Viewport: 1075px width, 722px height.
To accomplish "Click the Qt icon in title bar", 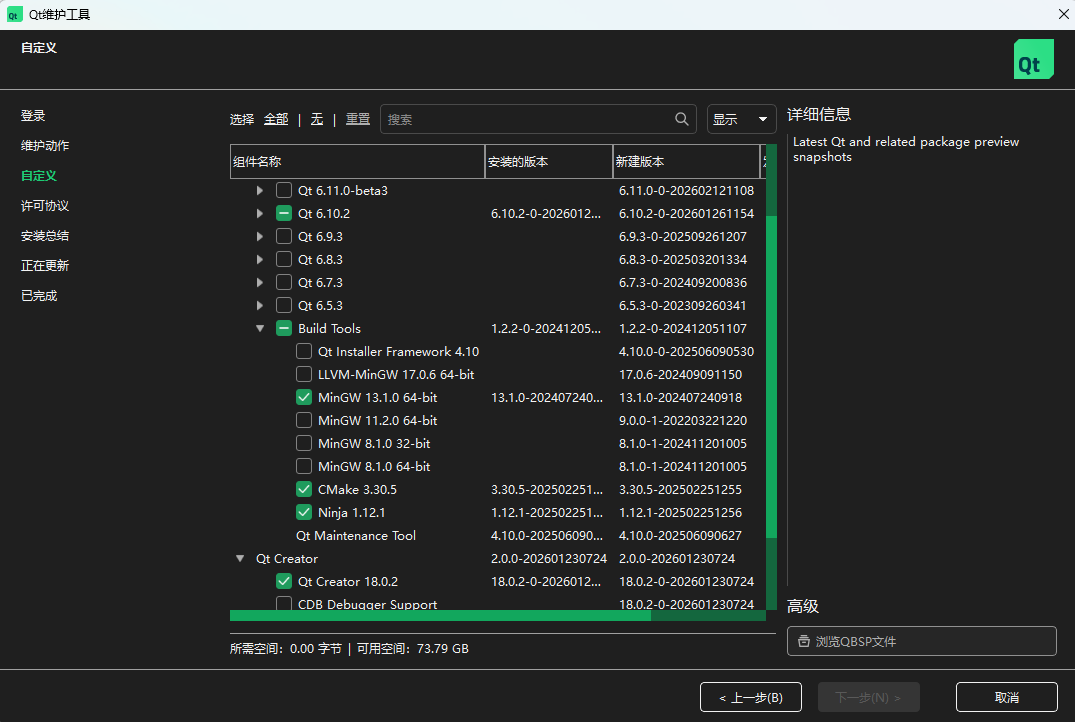I will (14, 14).
